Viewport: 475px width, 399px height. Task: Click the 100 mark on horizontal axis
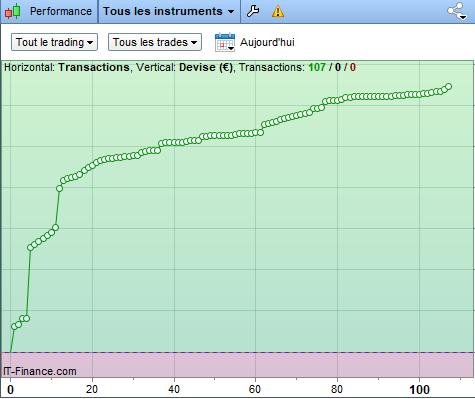point(419,389)
